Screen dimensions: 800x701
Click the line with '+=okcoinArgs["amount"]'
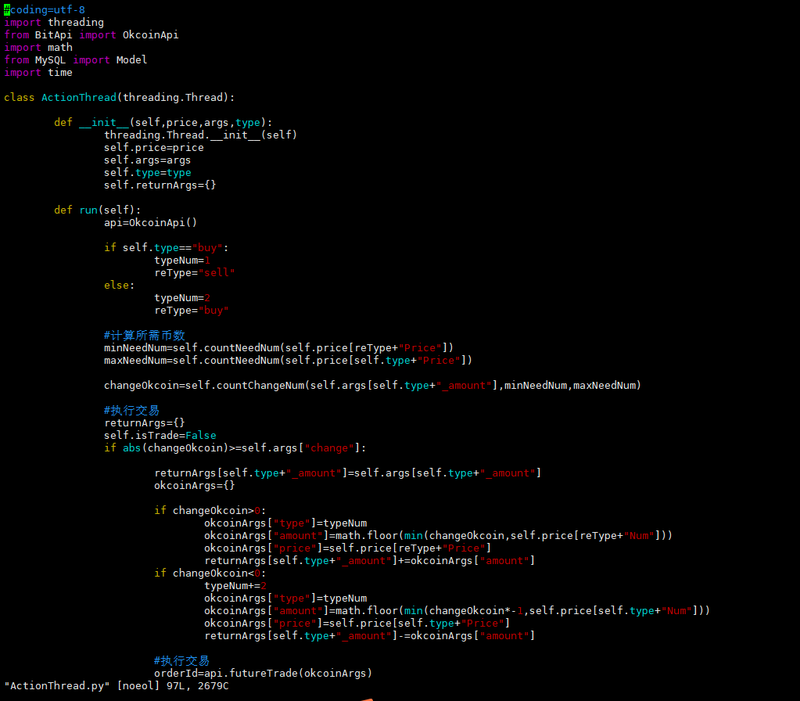click(370, 560)
